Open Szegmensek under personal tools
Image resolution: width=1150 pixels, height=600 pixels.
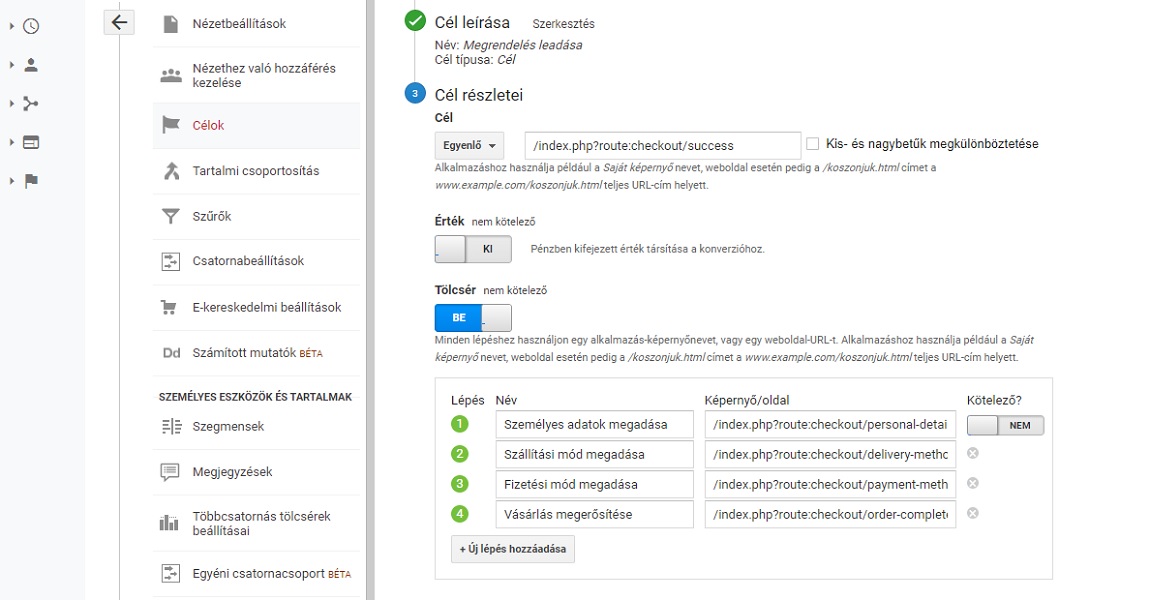click(228, 426)
